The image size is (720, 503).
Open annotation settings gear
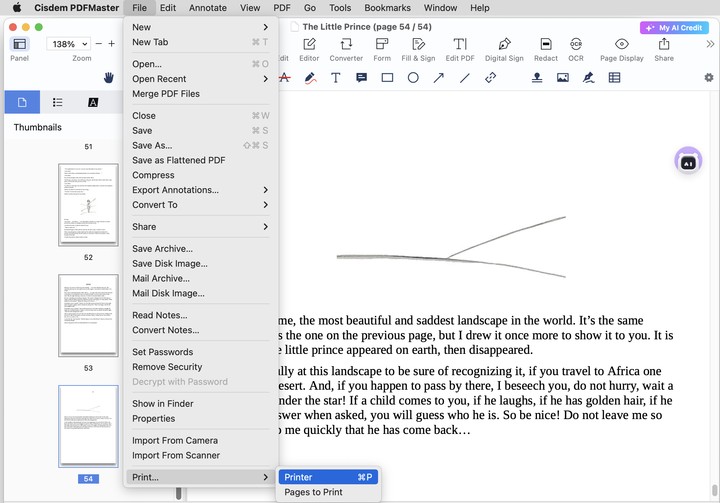709,78
